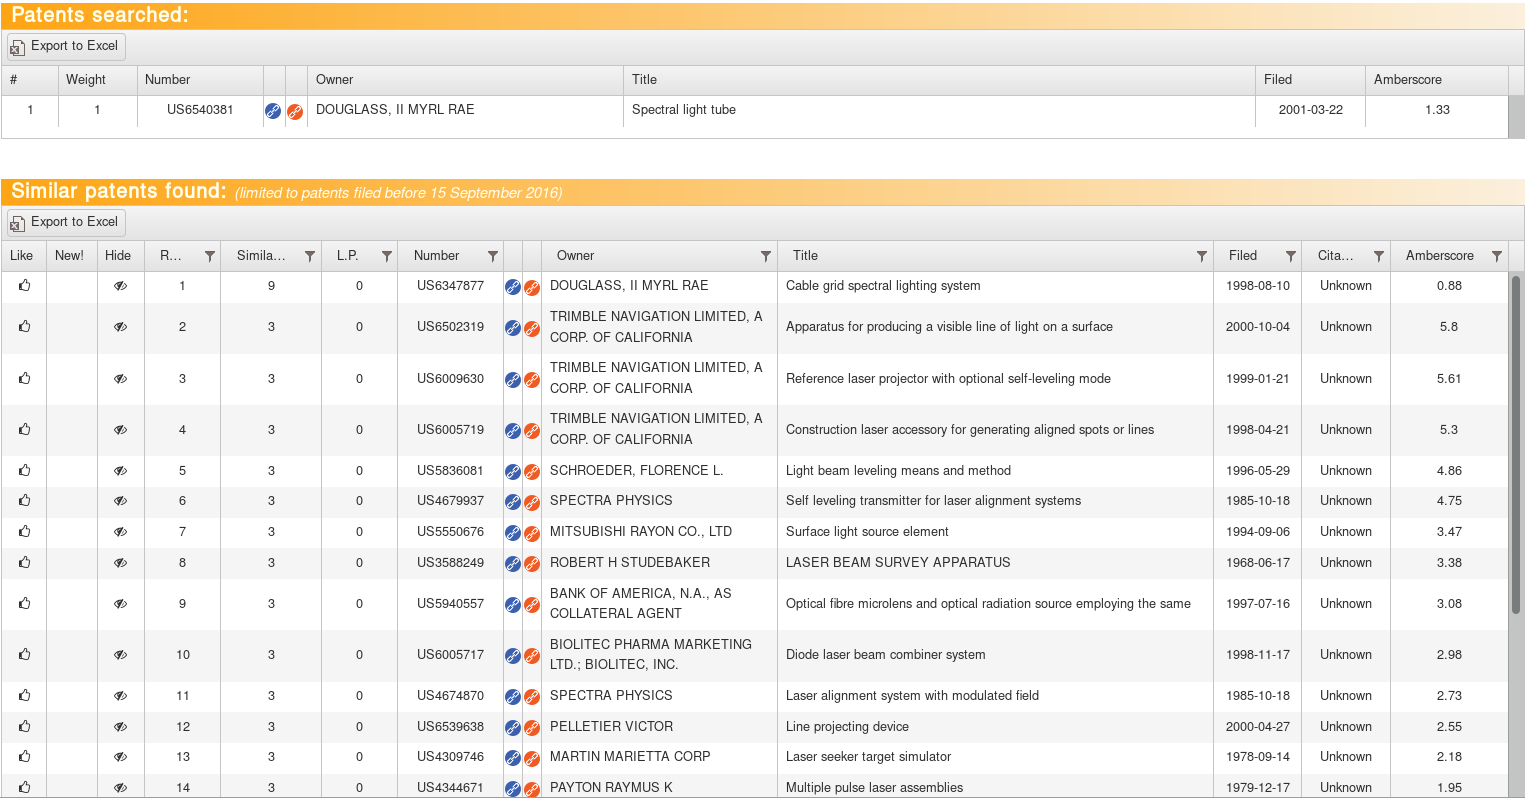Open orange link icon for US6540381
The width and height of the screenshot is (1525, 798).
(x=295, y=111)
